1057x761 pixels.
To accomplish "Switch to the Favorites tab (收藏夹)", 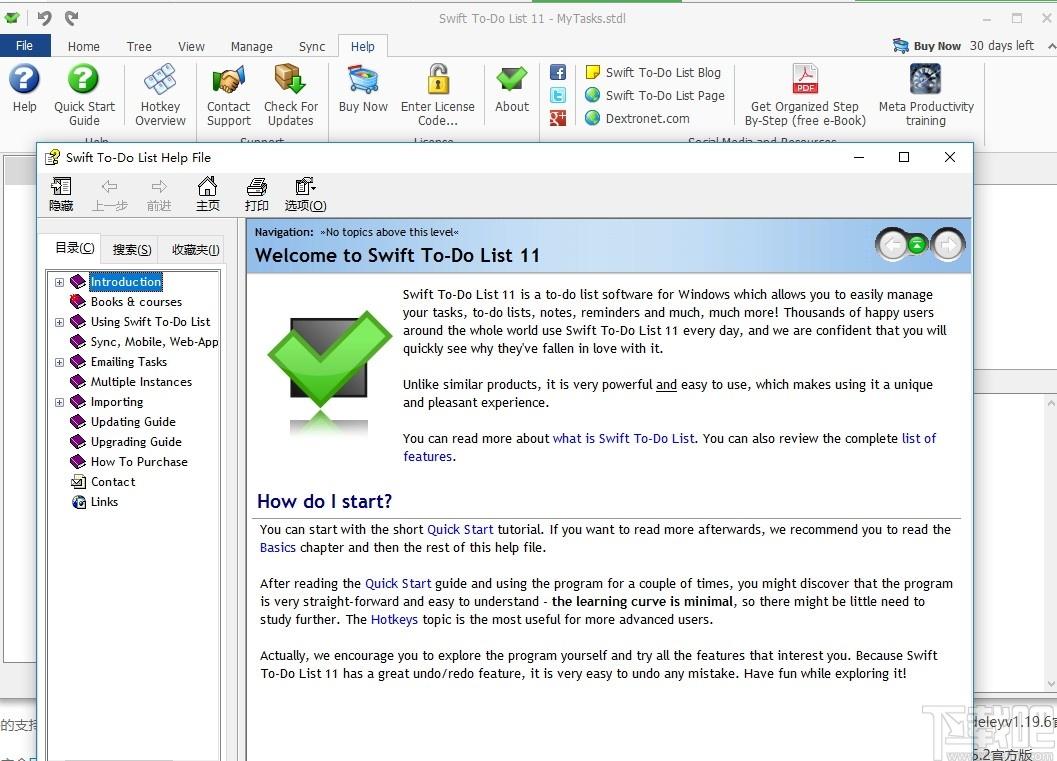I will click(195, 249).
